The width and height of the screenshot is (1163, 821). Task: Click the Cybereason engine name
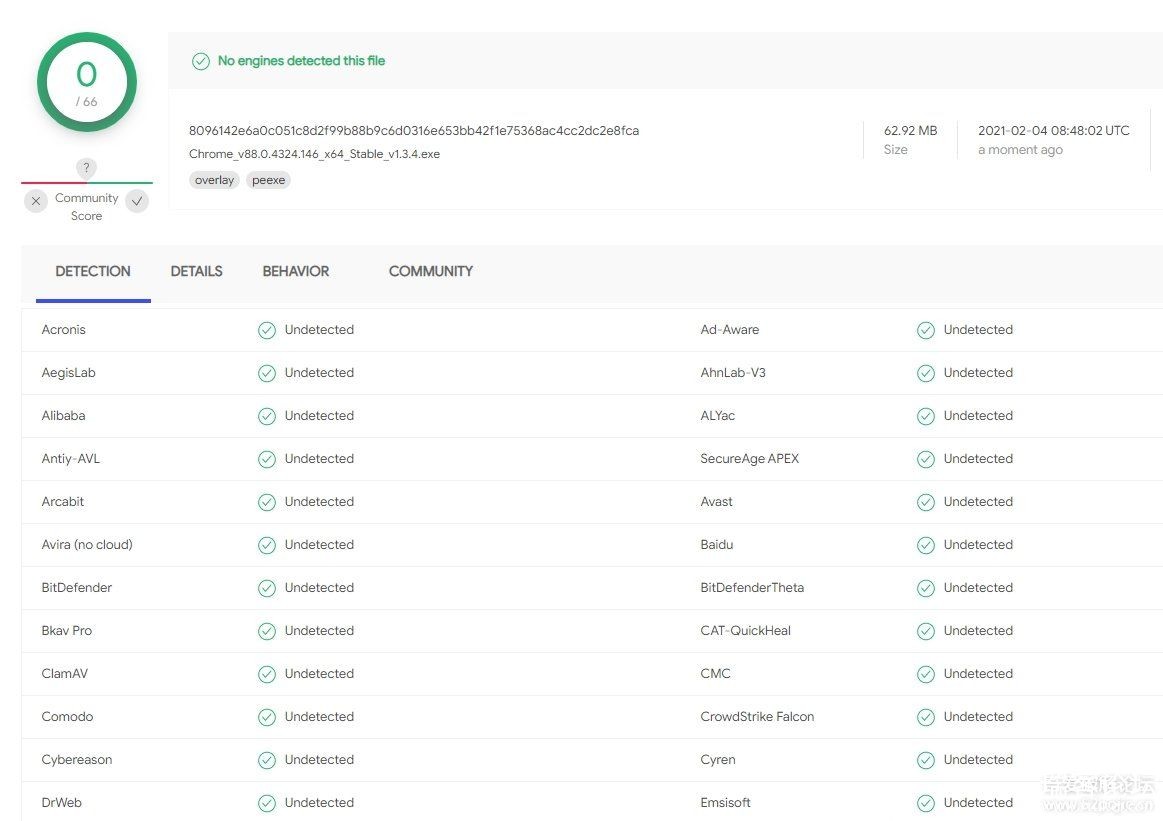[76, 760]
